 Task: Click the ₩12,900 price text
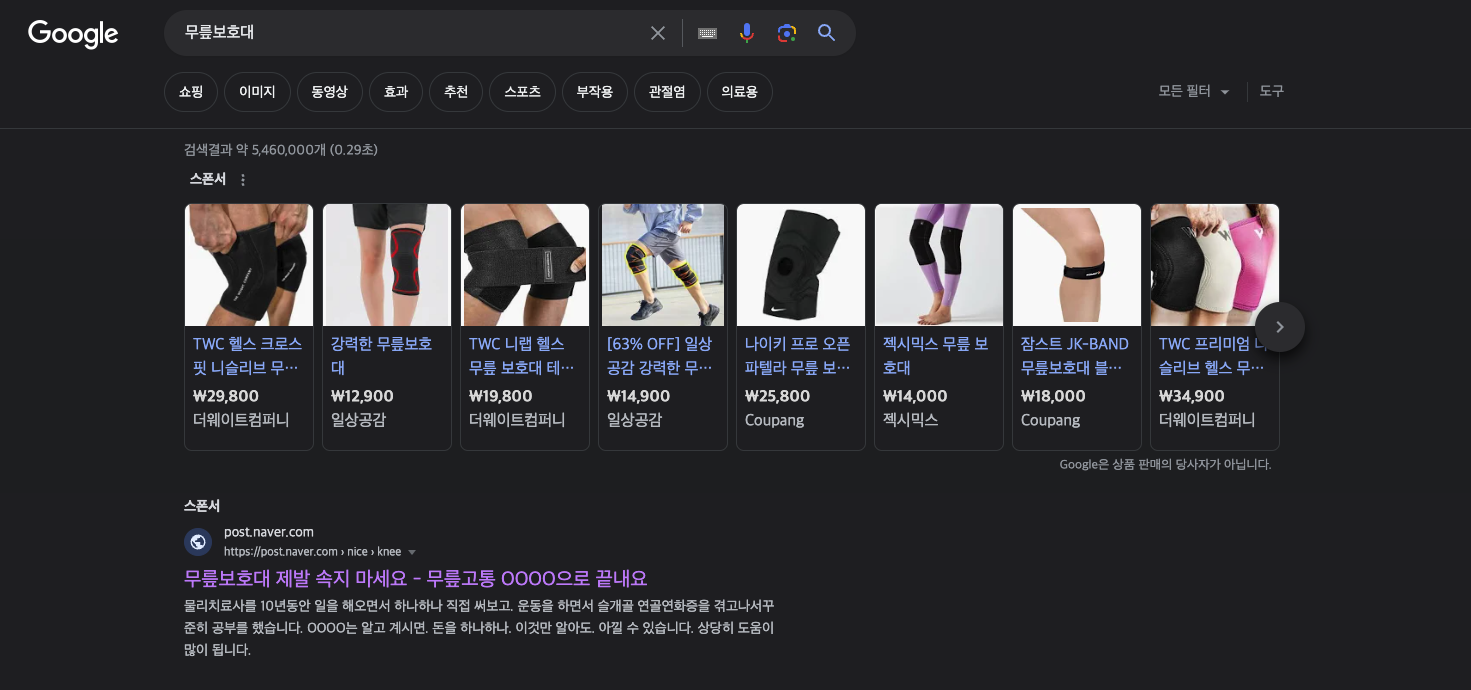point(362,396)
